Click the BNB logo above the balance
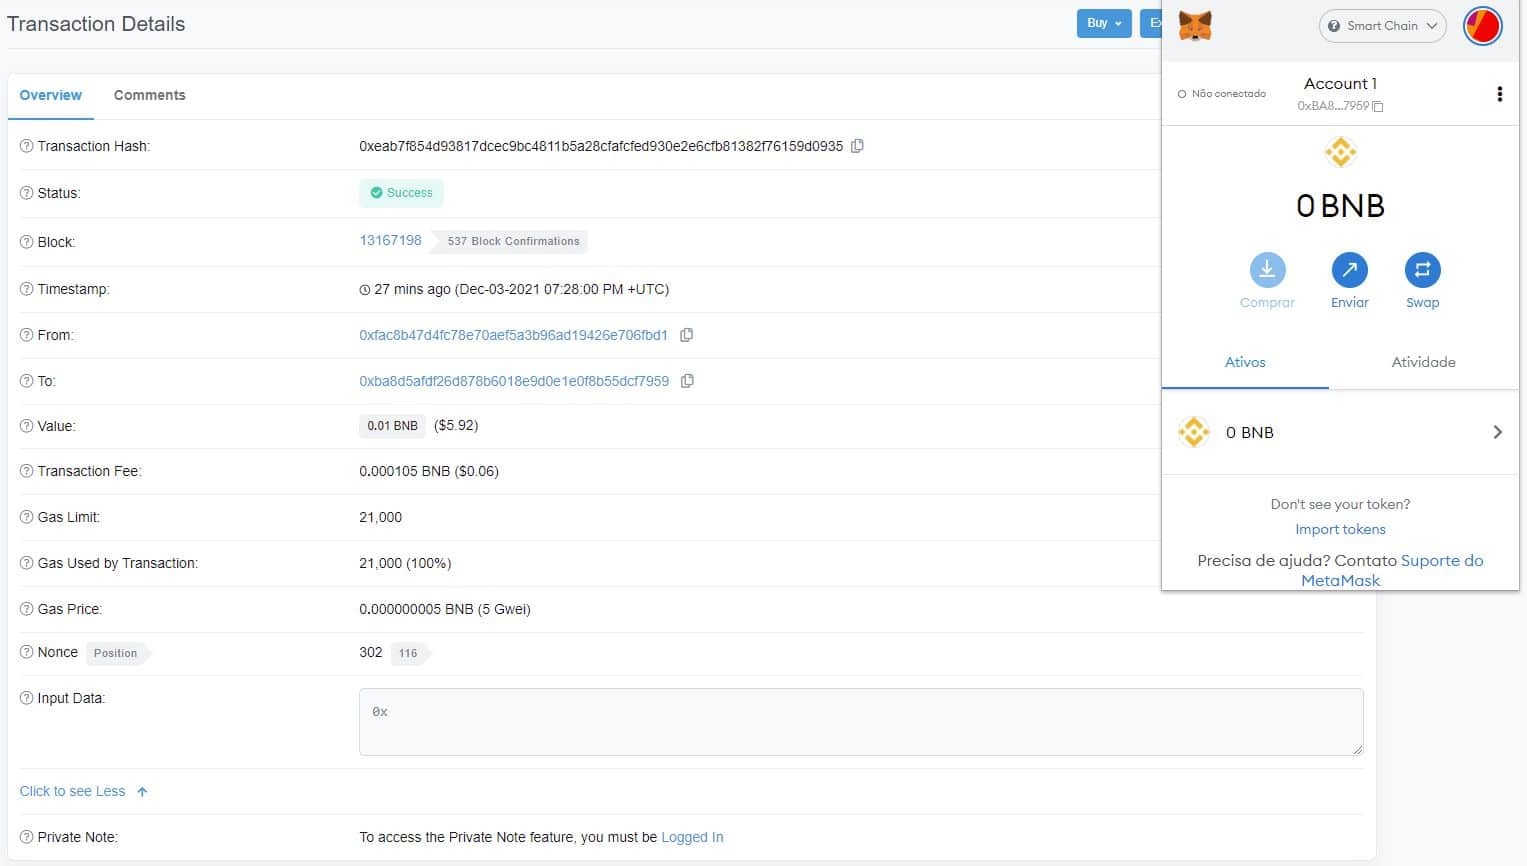Viewport: 1527px width, 866px height. [1340, 152]
